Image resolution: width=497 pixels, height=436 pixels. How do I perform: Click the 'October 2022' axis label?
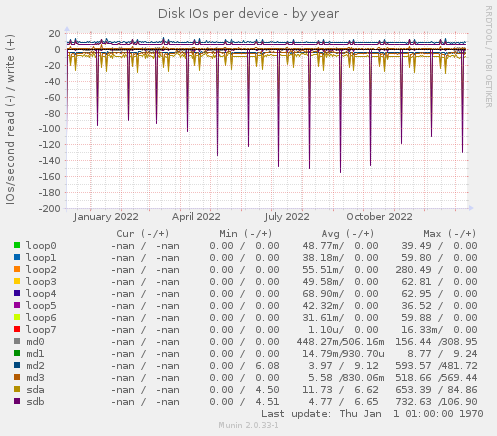click(379, 217)
